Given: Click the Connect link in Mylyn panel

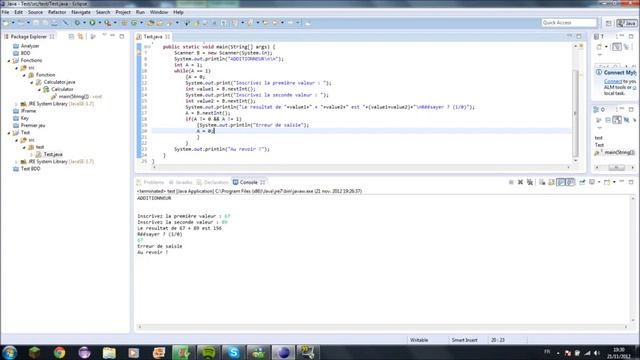Looking at the screenshot, I should (x=613, y=82).
